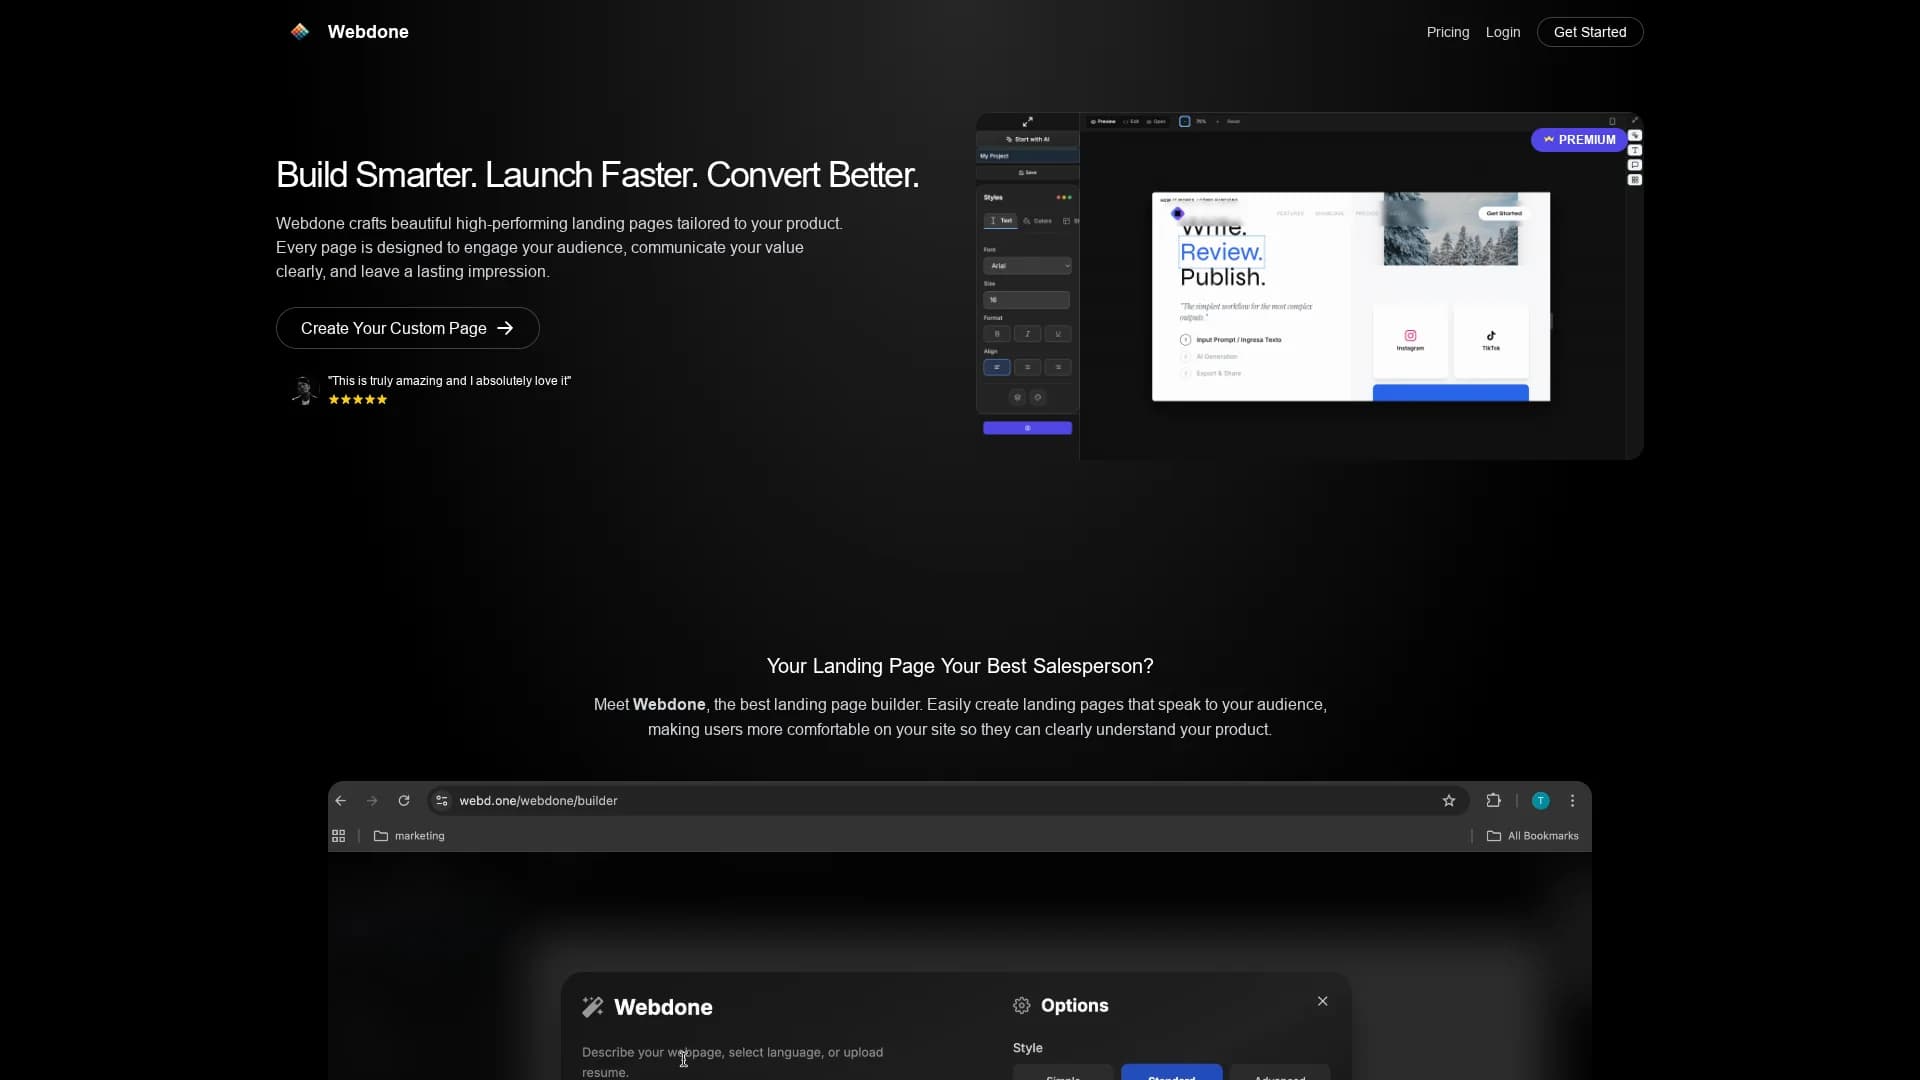
Task: Click Start with AI in builder sidebar
Action: [x=1027, y=139]
